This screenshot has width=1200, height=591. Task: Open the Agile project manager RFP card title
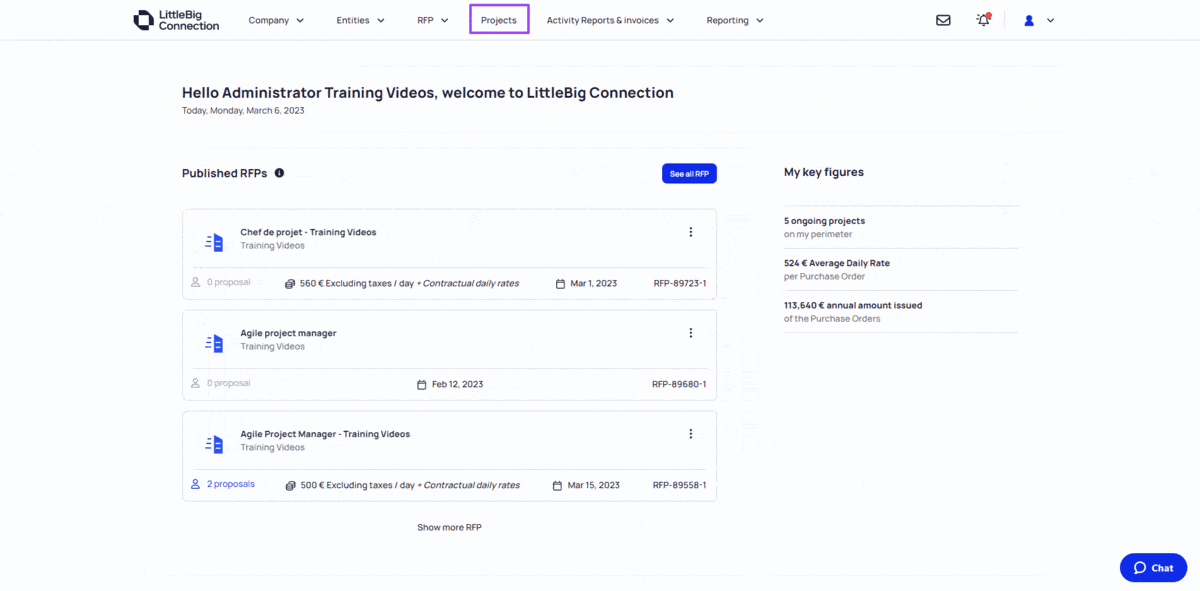[x=288, y=333]
